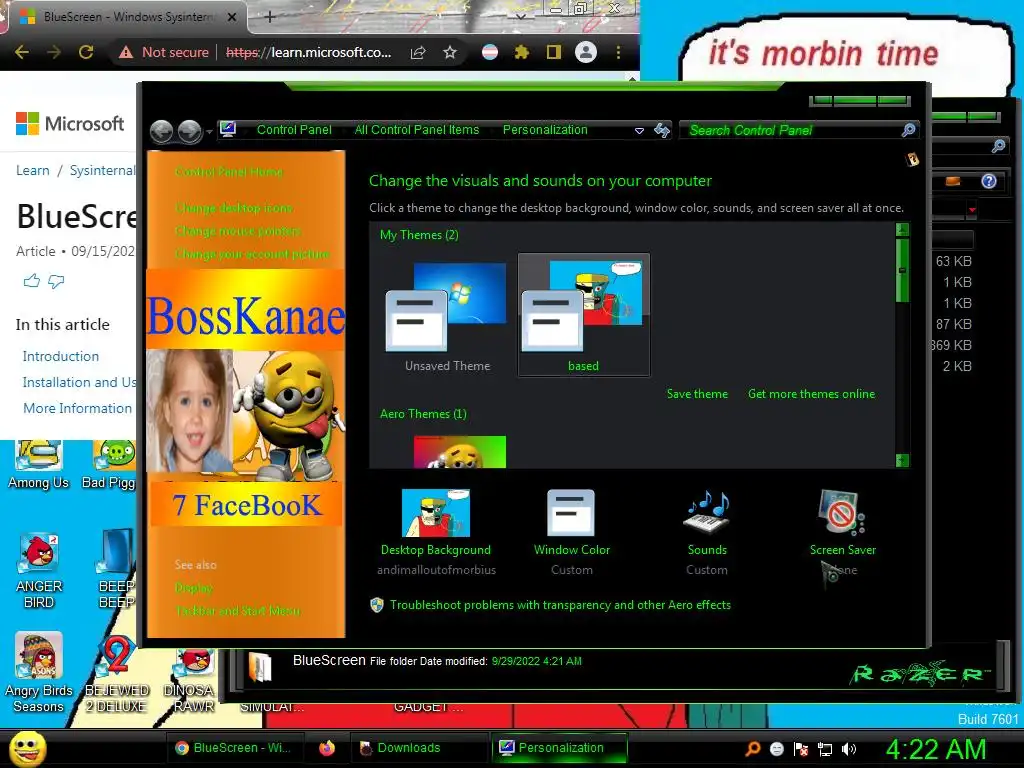Viewport: 1024px width, 768px height.
Task: Jump to Introduction section
Action: pyautogui.click(x=61, y=357)
